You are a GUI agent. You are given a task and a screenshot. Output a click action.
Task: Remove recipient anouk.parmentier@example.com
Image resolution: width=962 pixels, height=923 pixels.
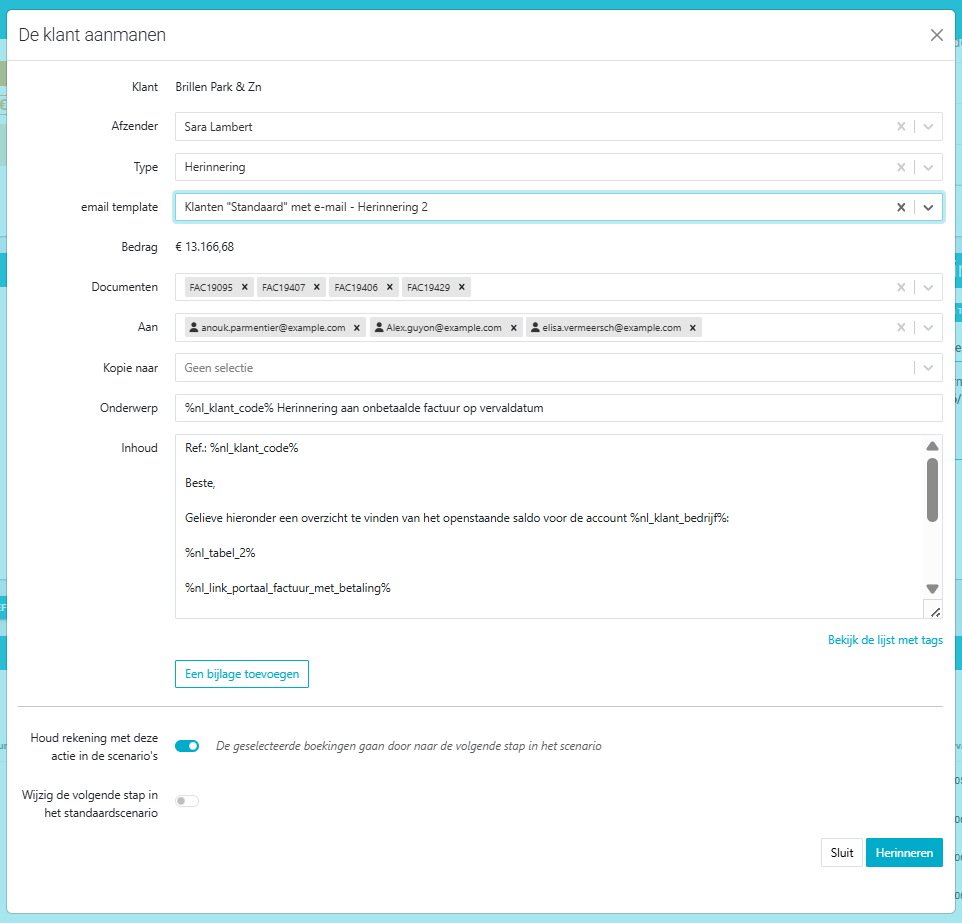tap(357, 327)
